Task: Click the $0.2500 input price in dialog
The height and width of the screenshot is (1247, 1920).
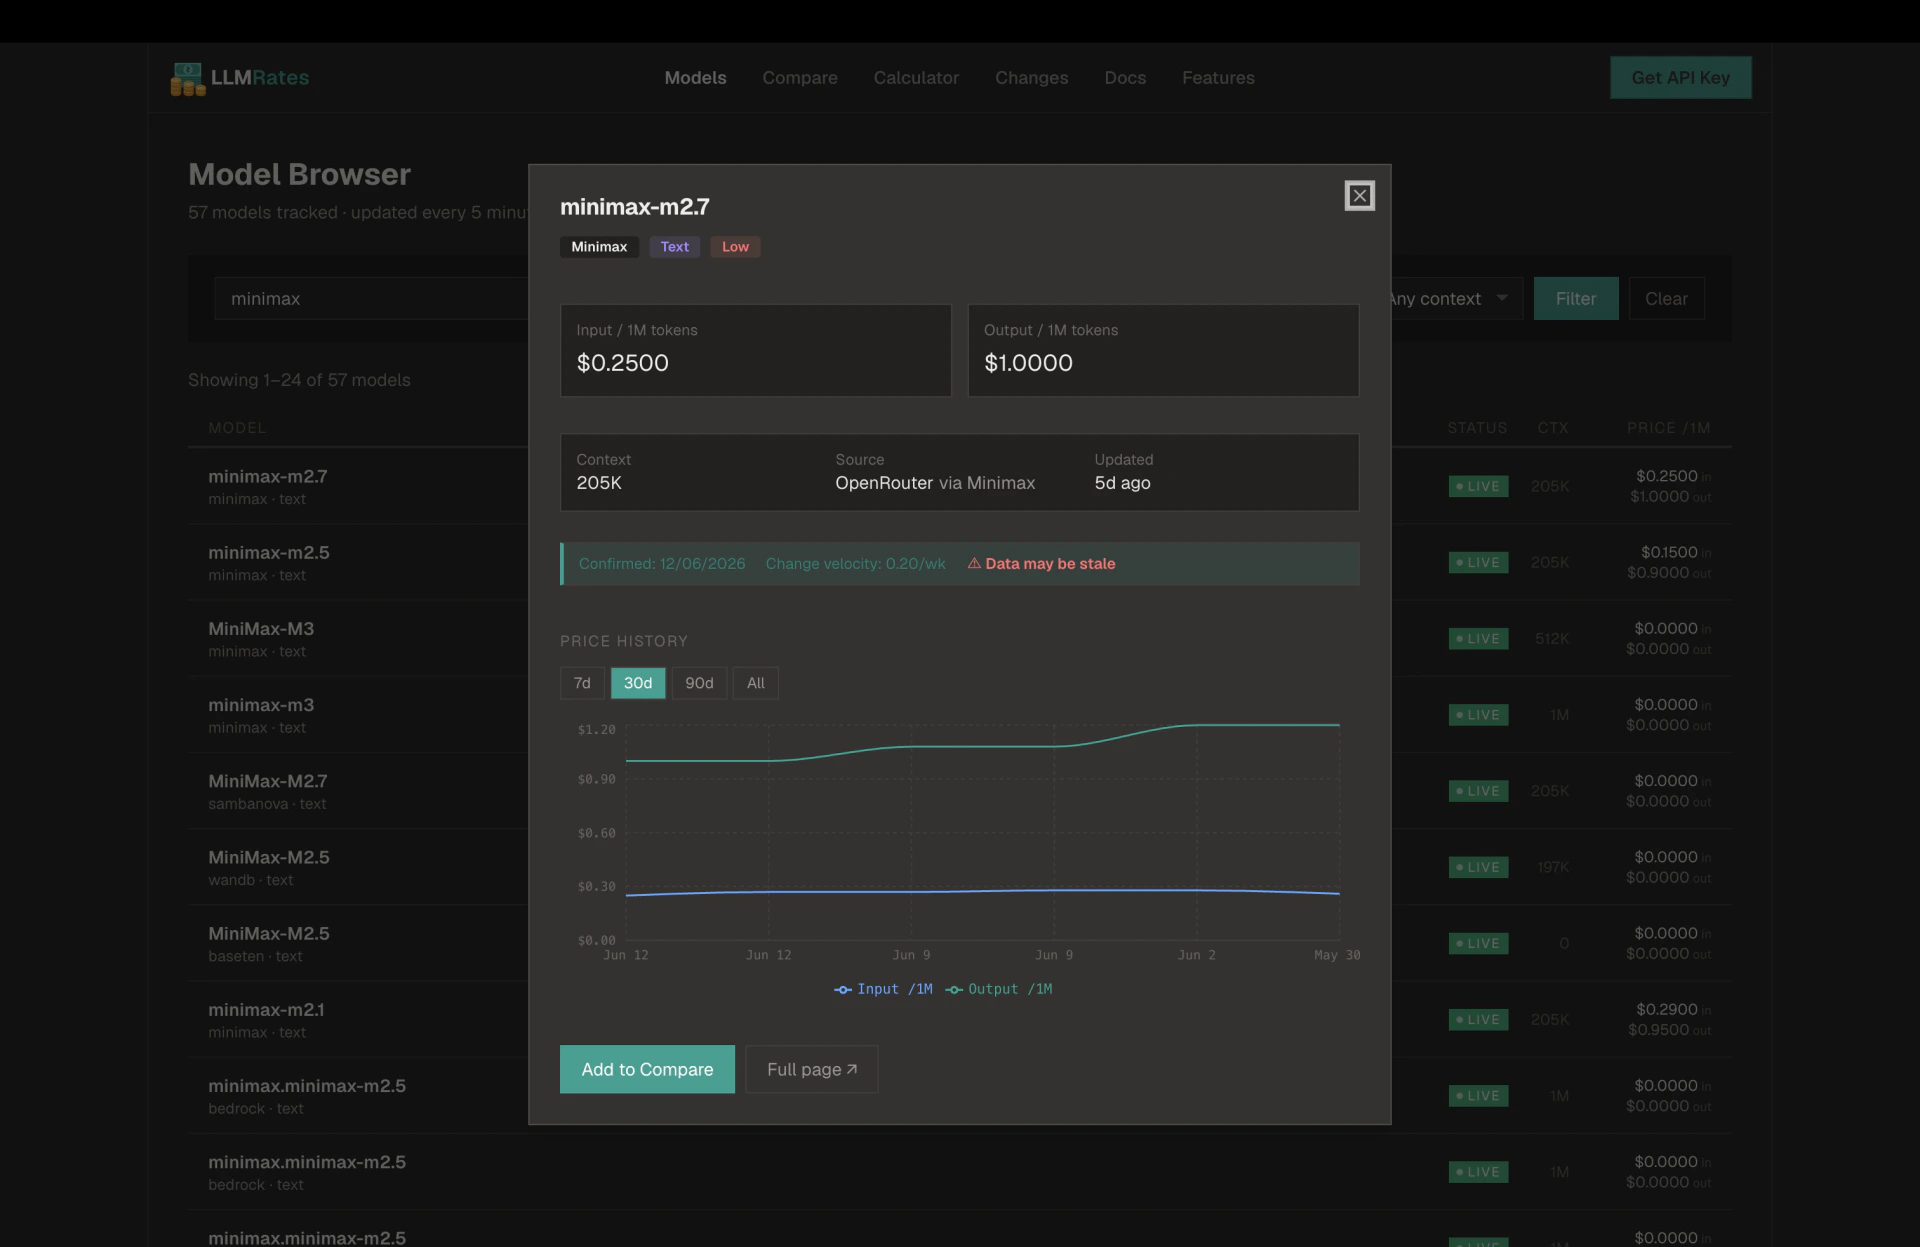Action: pos(622,363)
